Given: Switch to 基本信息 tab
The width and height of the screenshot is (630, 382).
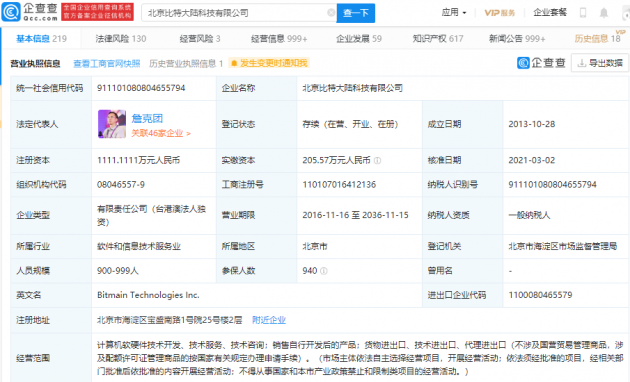Looking at the screenshot, I should click(x=41, y=39).
